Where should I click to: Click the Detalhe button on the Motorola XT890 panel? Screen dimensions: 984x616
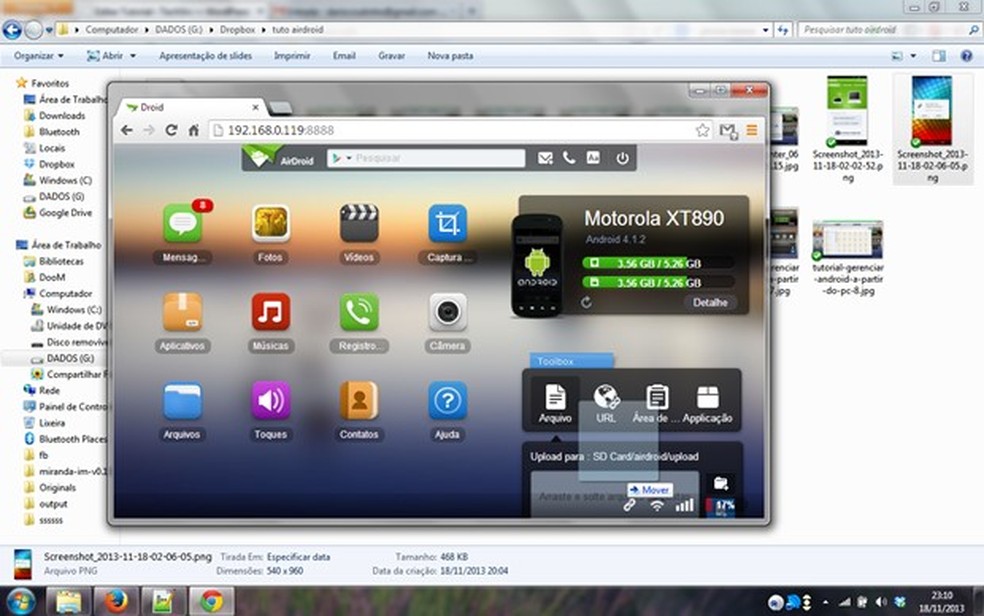click(711, 302)
